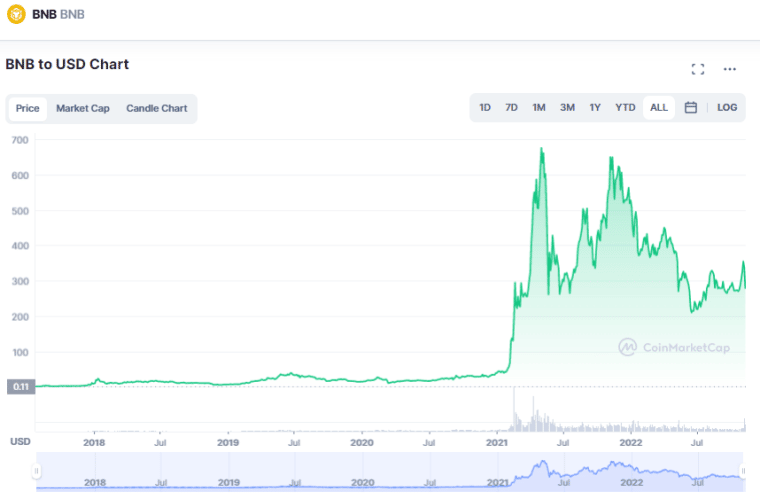Click the BNB coin logo icon

[16, 14]
